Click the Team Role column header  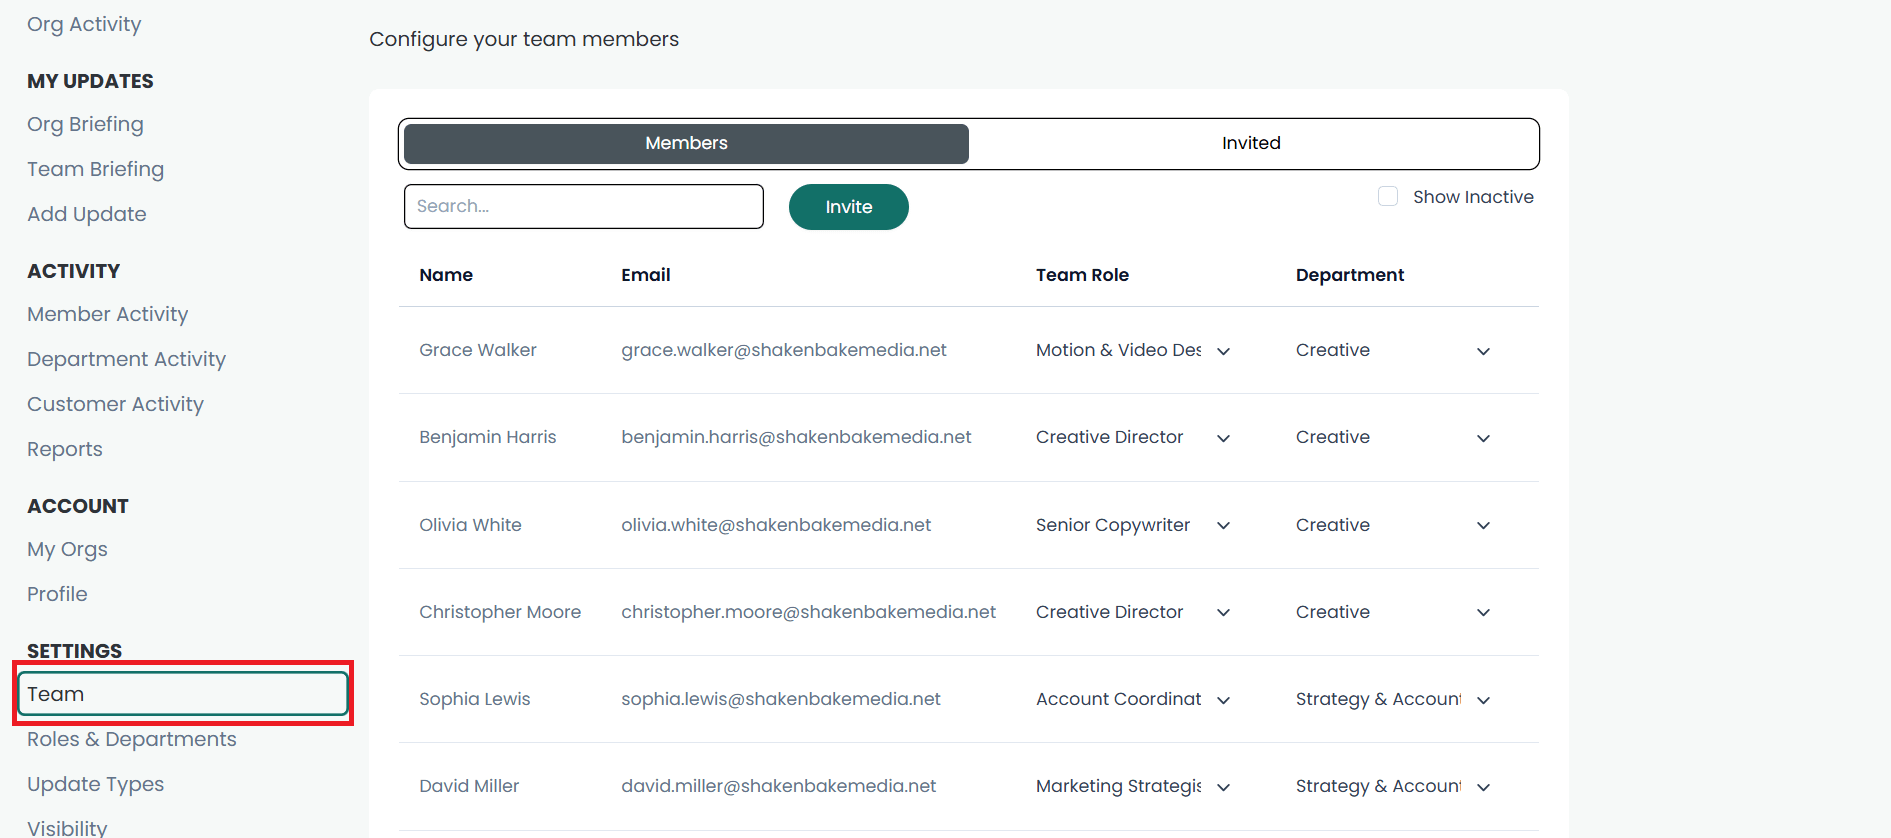(x=1082, y=275)
